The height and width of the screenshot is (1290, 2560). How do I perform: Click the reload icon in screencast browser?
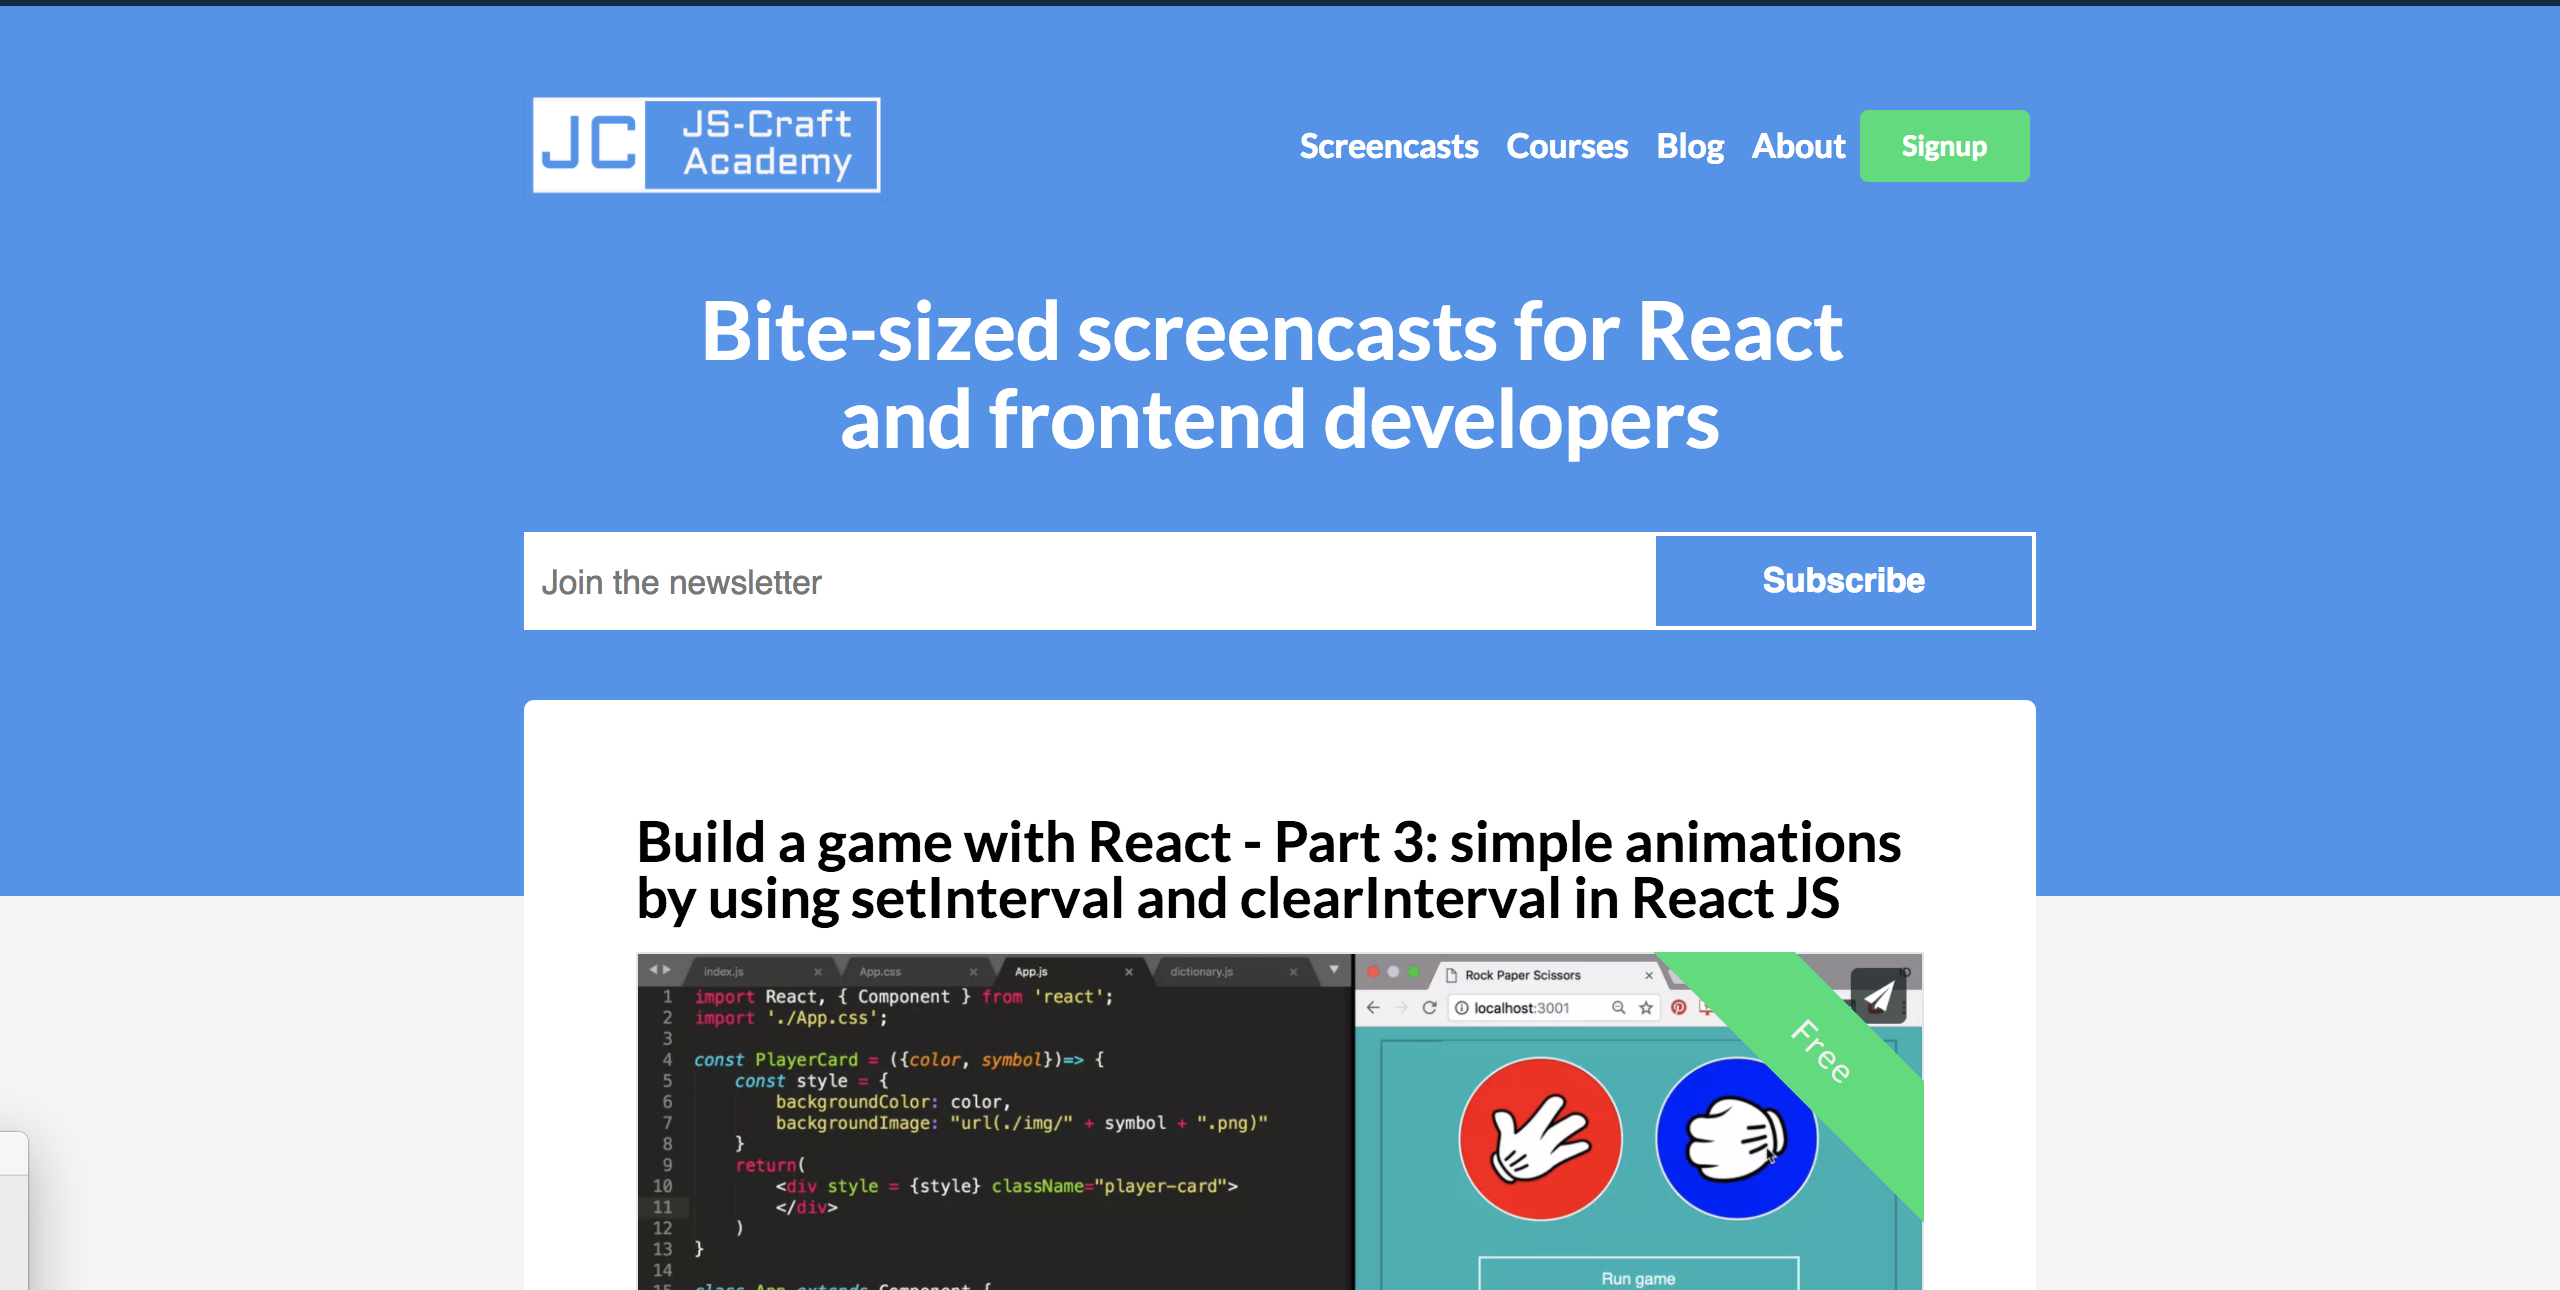click(x=1429, y=1007)
